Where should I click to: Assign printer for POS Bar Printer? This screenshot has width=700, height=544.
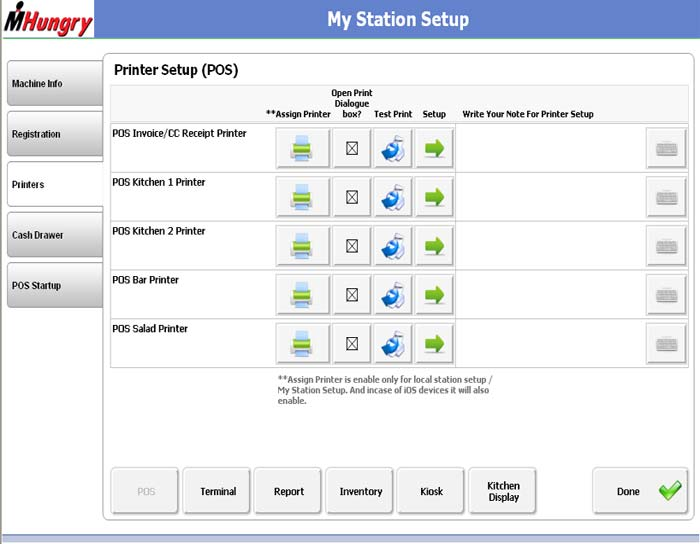pyautogui.click(x=303, y=295)
